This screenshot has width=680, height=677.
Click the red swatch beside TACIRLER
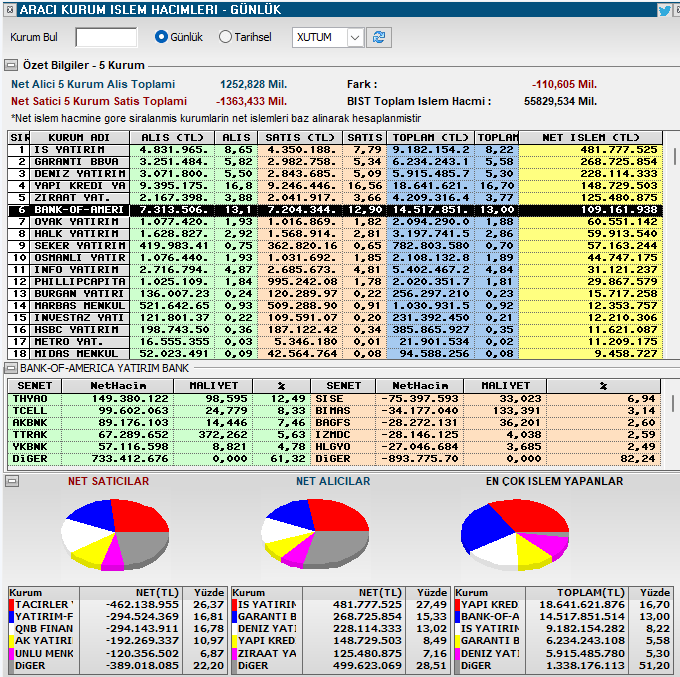(x=12, y=605)
